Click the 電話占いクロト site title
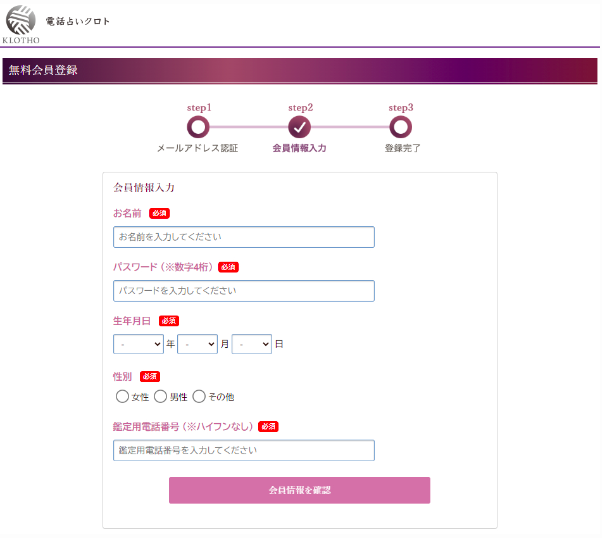The height and width of the screenshot is (538, 602). pyautogui.click(x=78, y=21)
